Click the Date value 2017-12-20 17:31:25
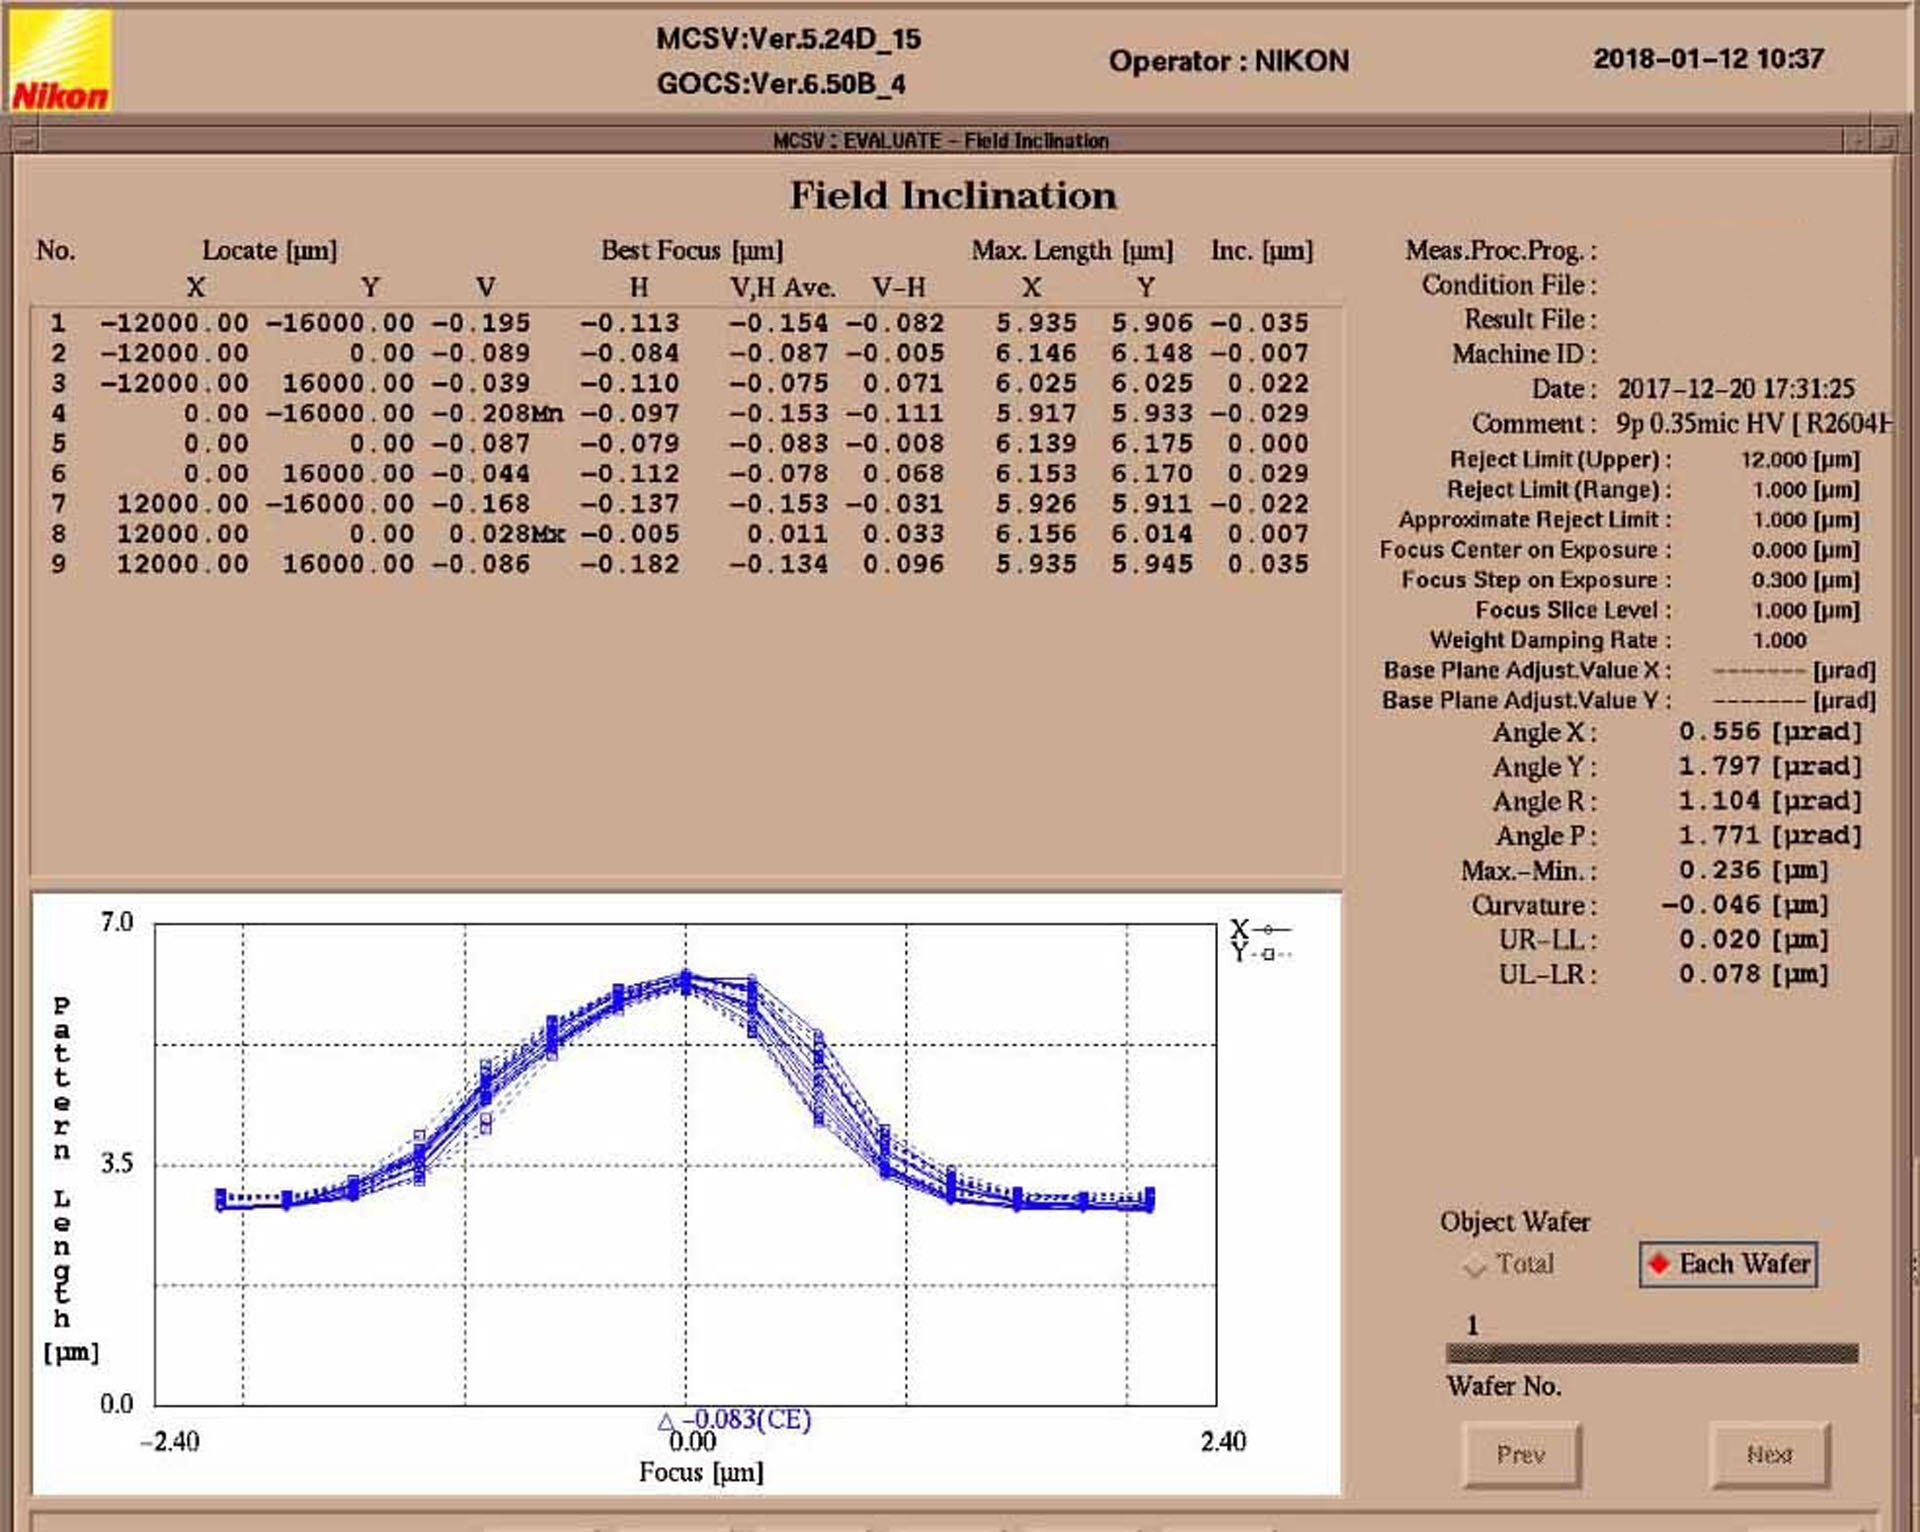 point(1736,388)
